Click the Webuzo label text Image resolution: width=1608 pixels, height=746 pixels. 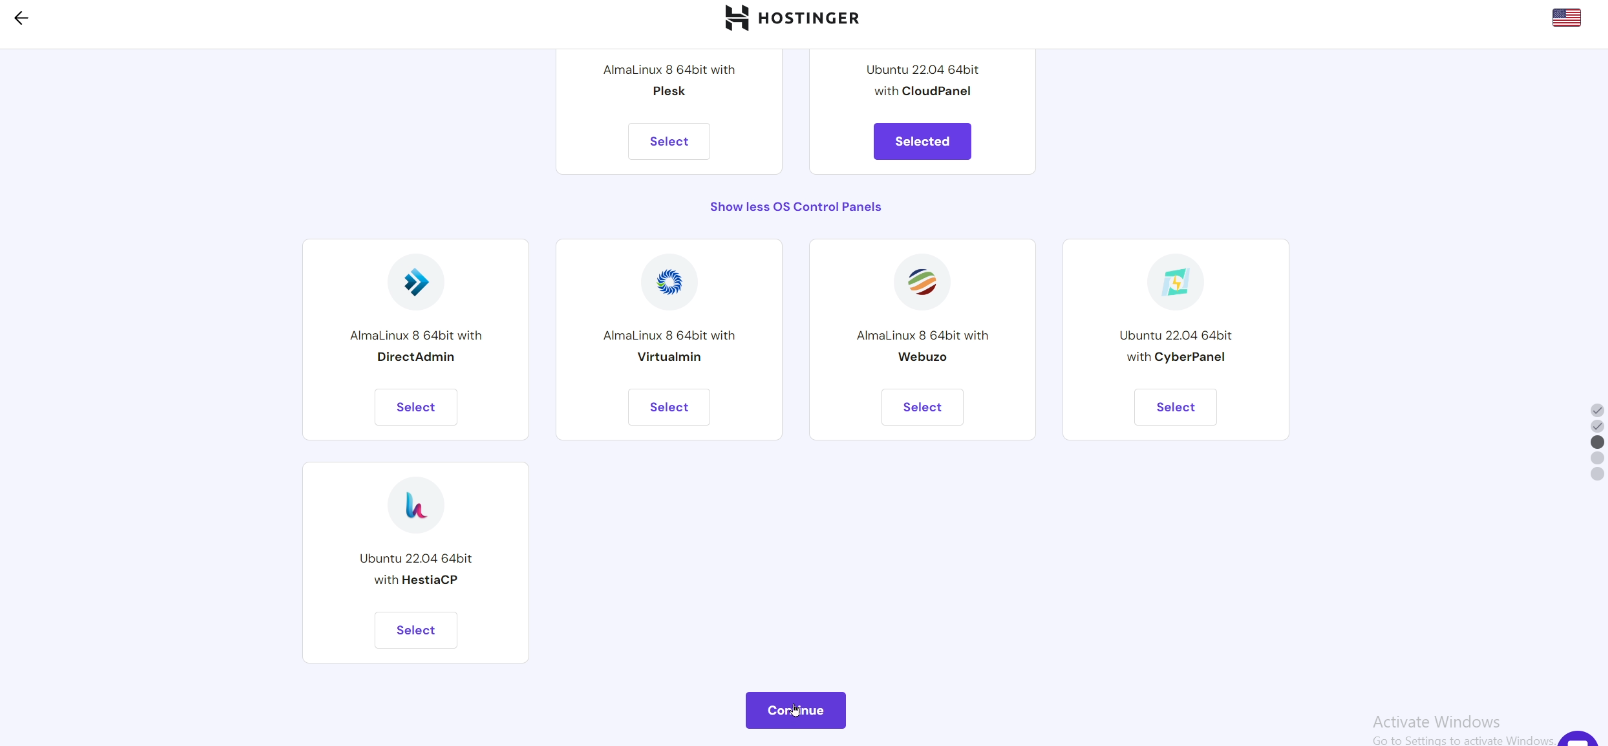(922, 357)
